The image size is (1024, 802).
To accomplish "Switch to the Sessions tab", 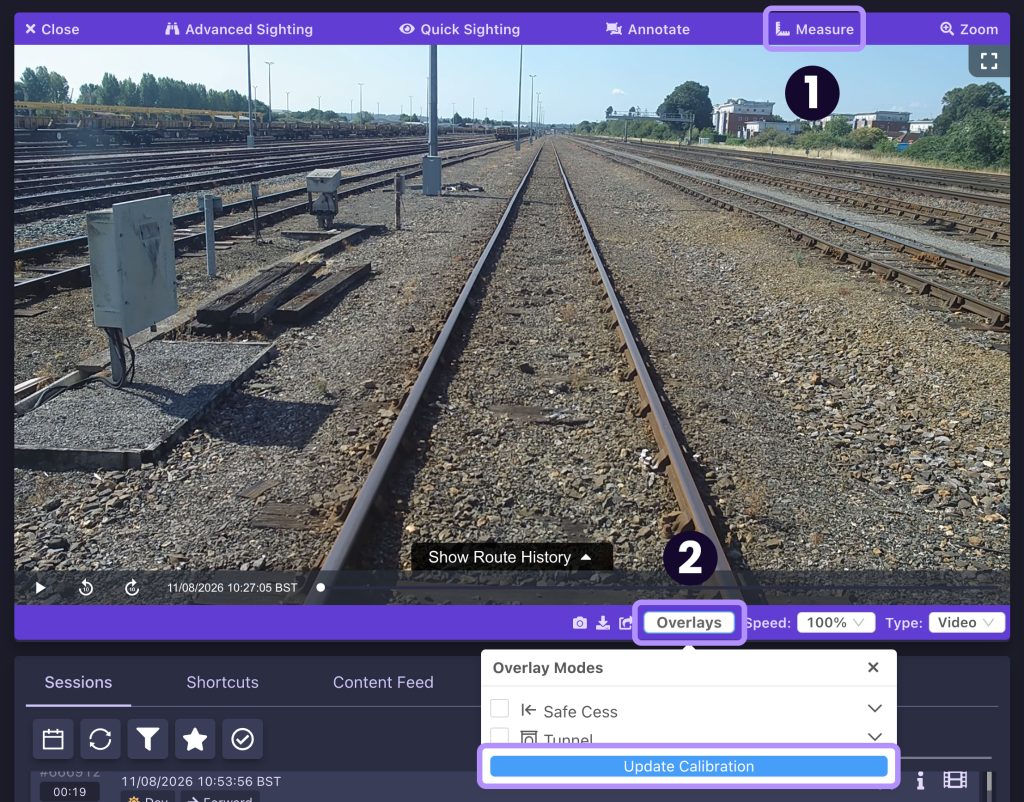I will 78,682.
